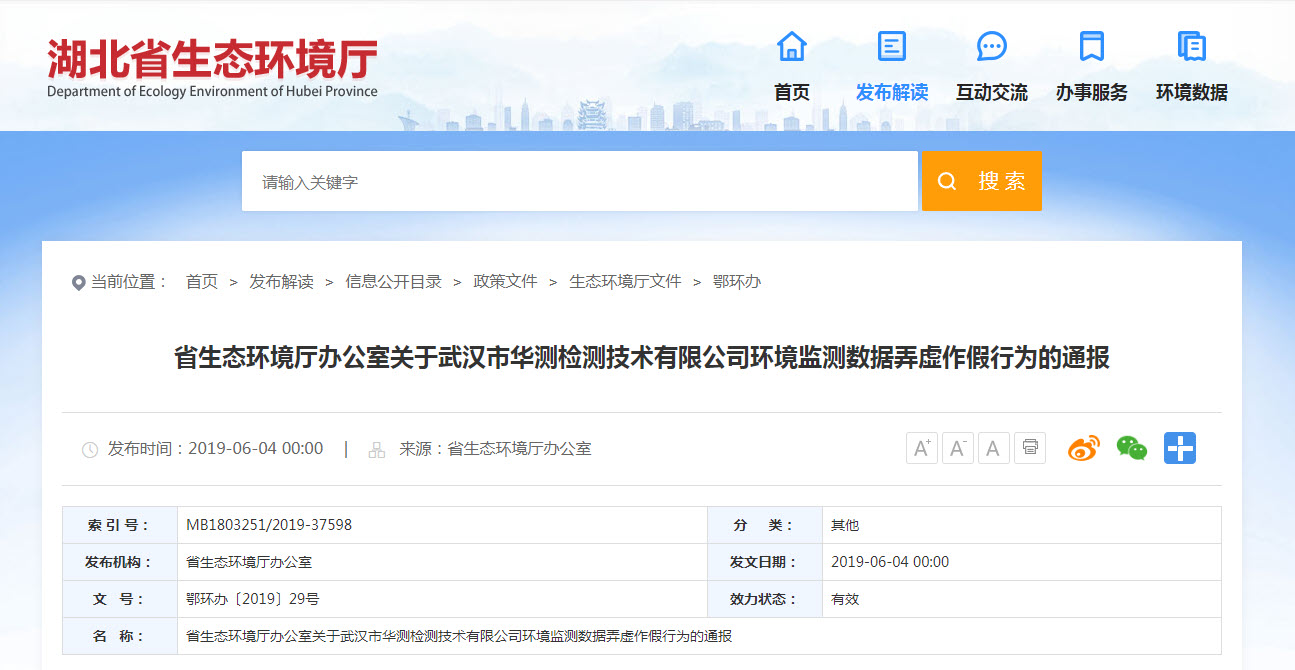The height and width of the screenshot is (670, 1295).
Task: Click the 办事服务 bookmark icon
Action: [1091, 46]
